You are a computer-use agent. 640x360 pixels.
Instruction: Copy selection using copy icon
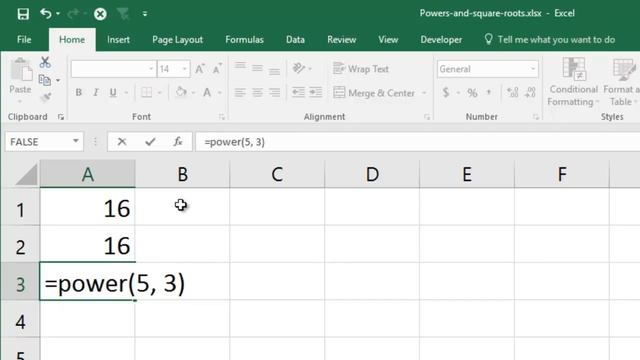44,80
